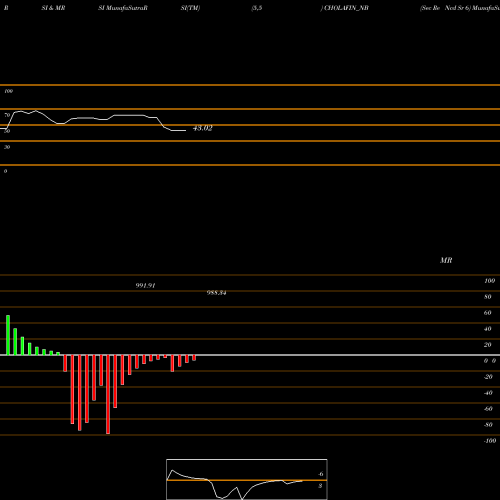The height and width of the screenshot is (500, 500).
Task: Click the tallest green histogram bar
Action: 8,335
